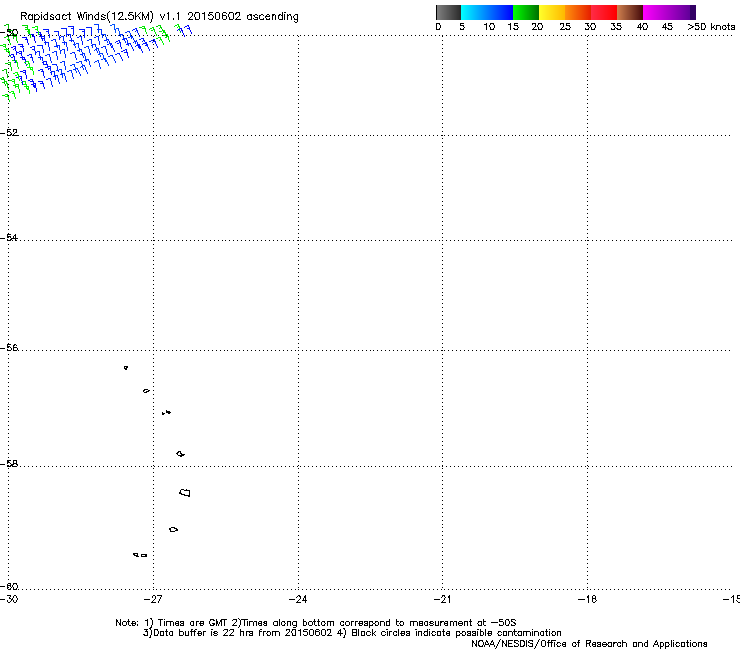The image size is (740, 650).
Task: Pick the red 30–35 knots legend segment
Action: point(604,12)
